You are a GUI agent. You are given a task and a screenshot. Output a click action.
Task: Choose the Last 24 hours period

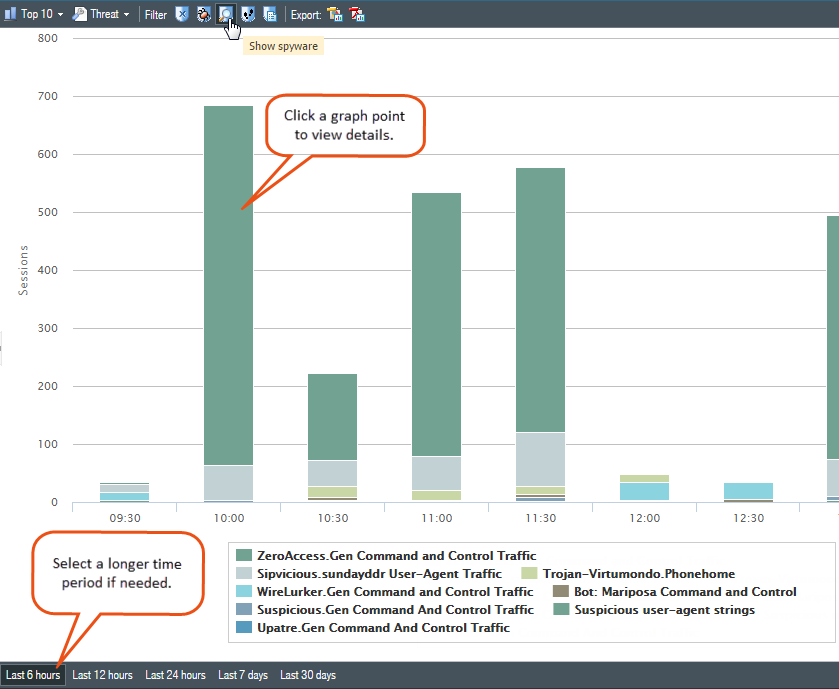(x=175, y=675)
